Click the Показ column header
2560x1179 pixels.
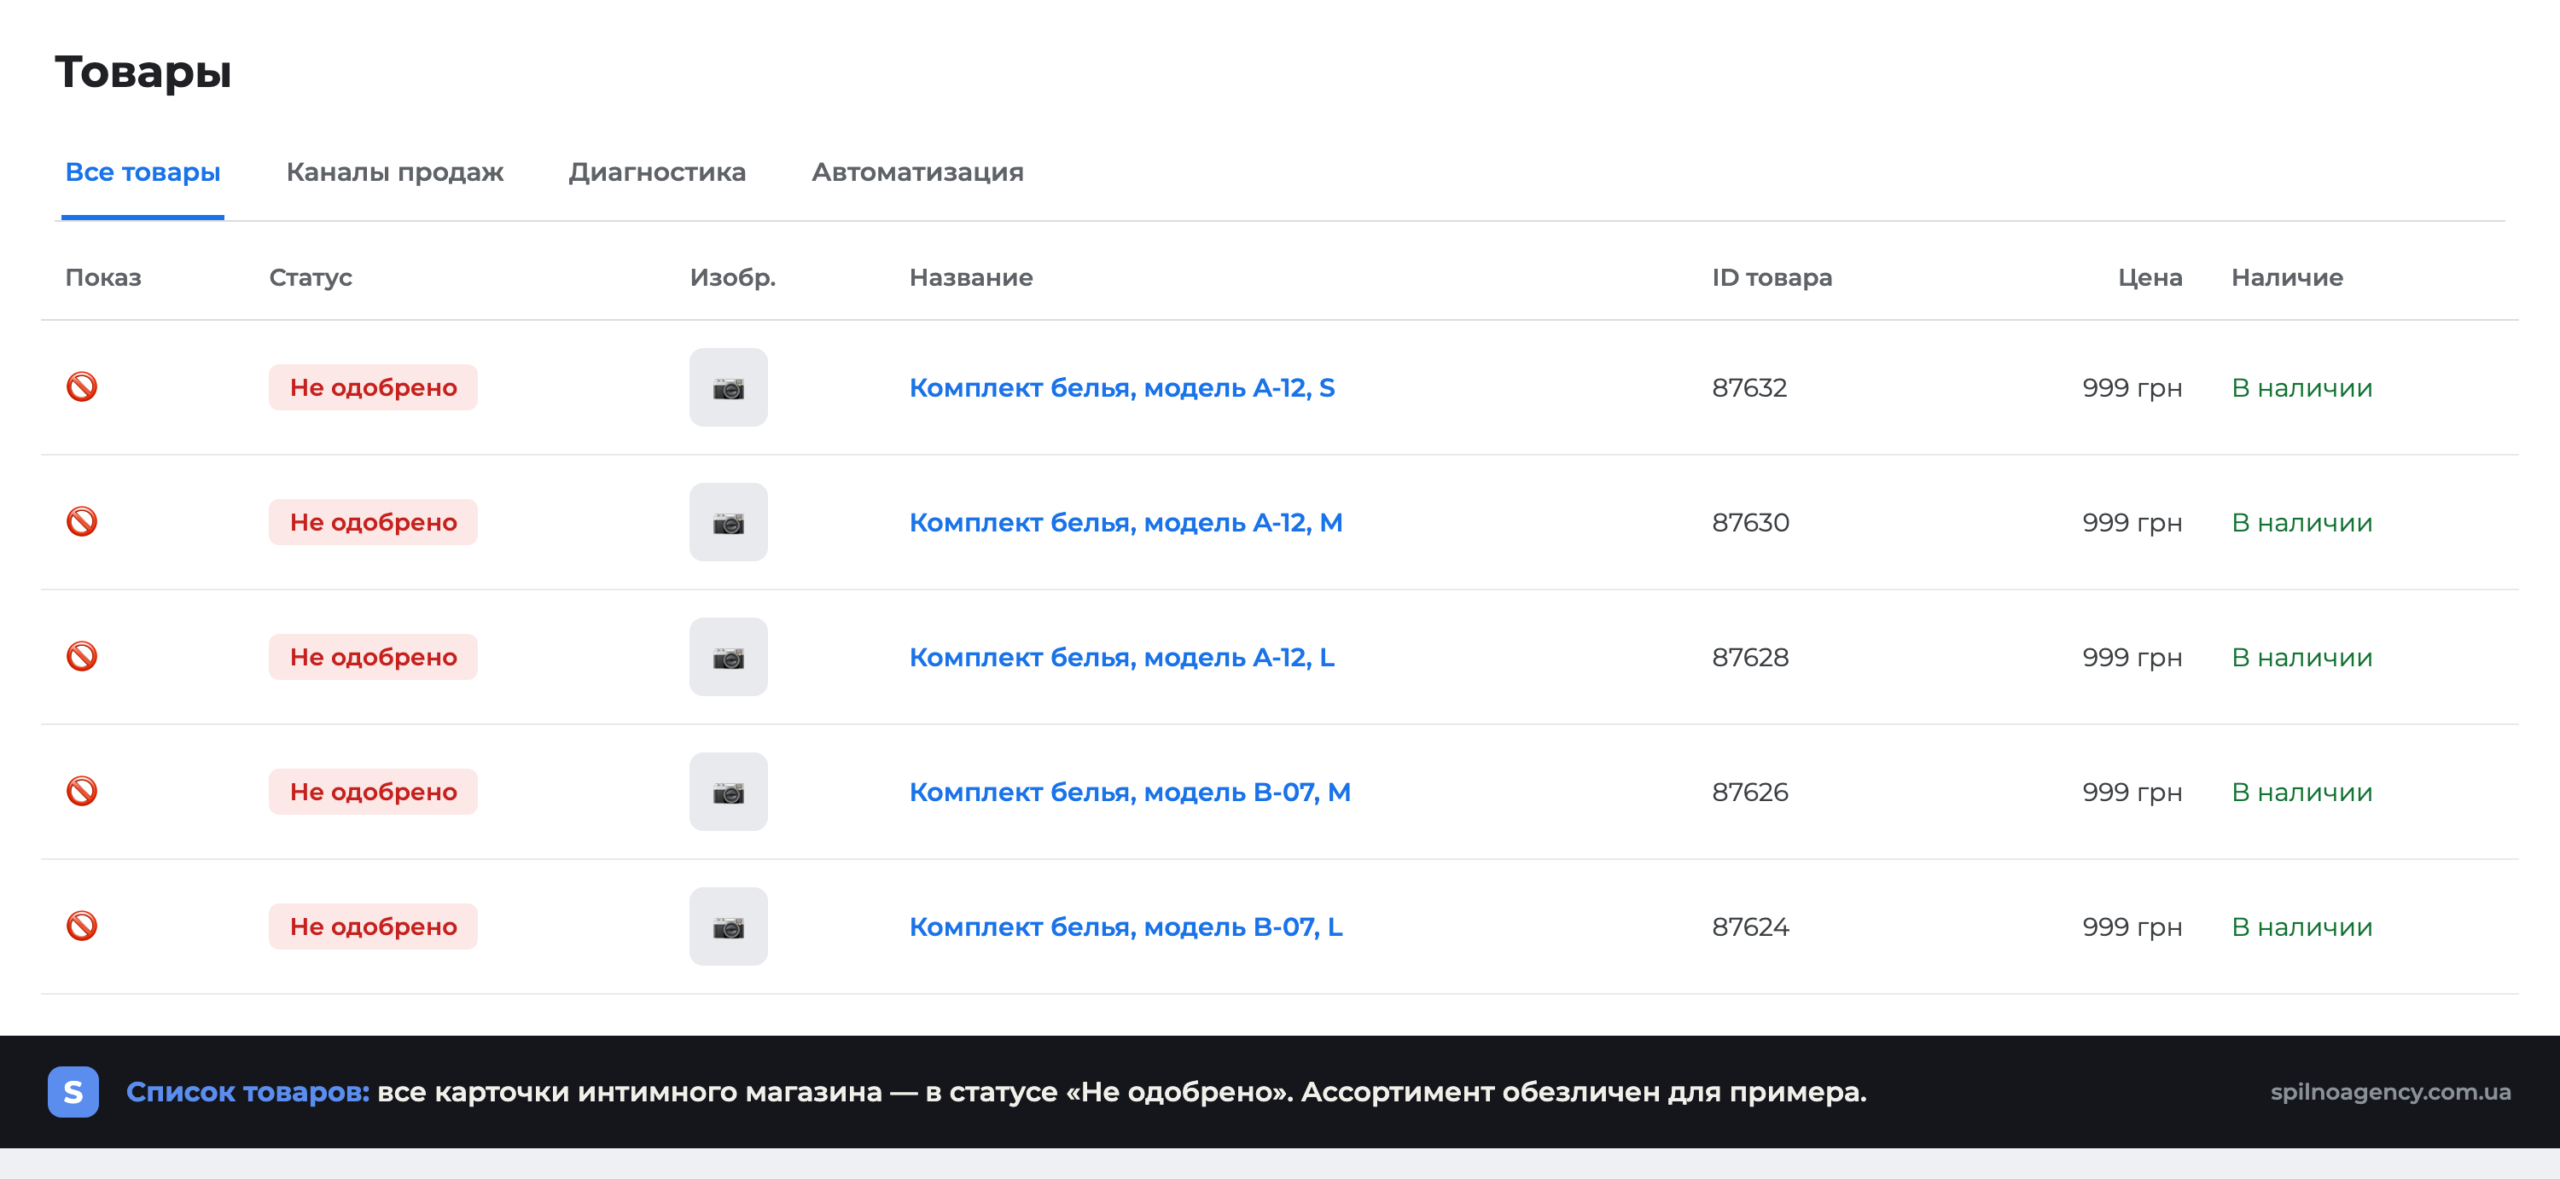click(103, 277)
